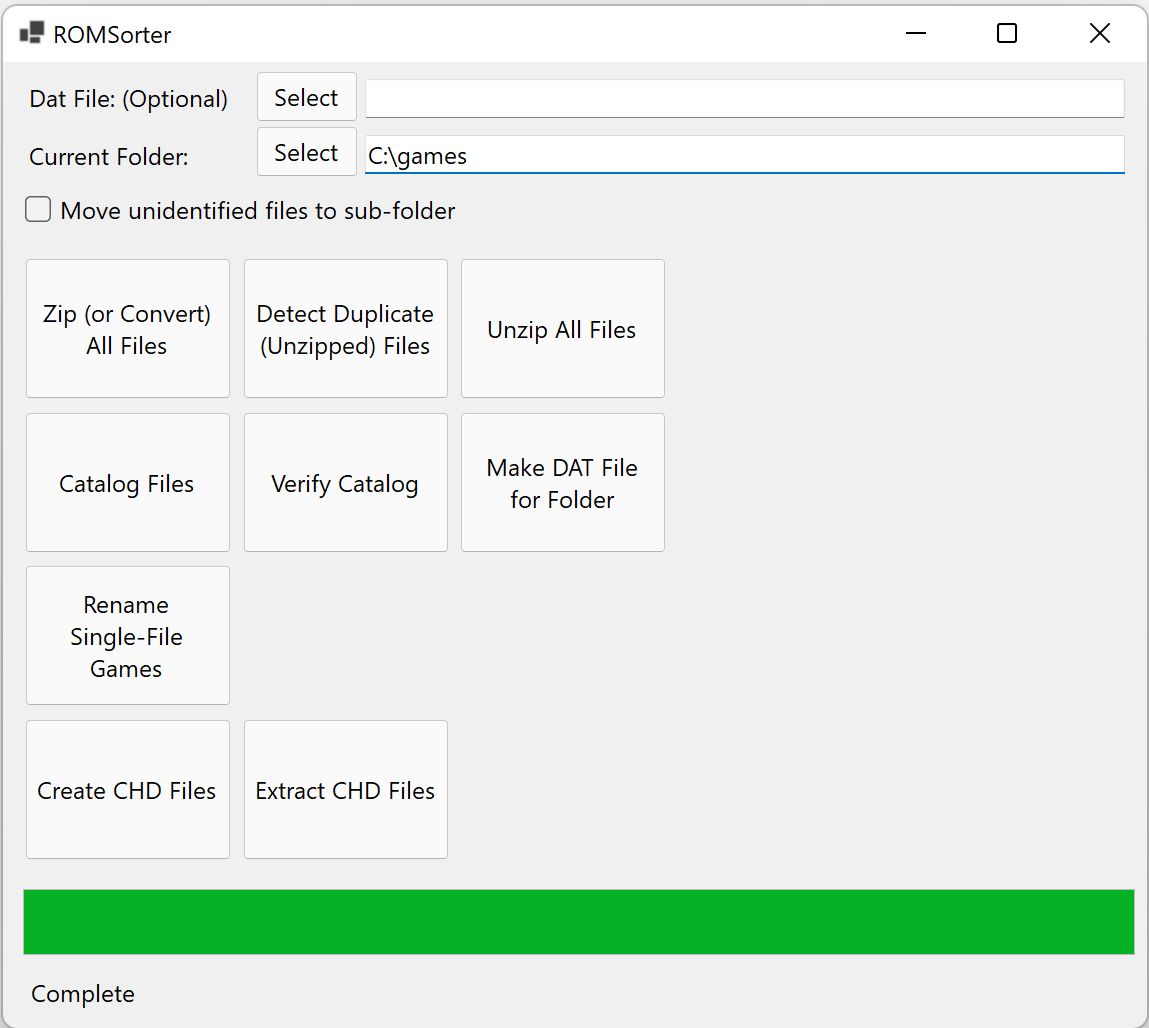Focus the Dat File path field
This screenshot has height=1028, width=1149.
coord(744,99)
